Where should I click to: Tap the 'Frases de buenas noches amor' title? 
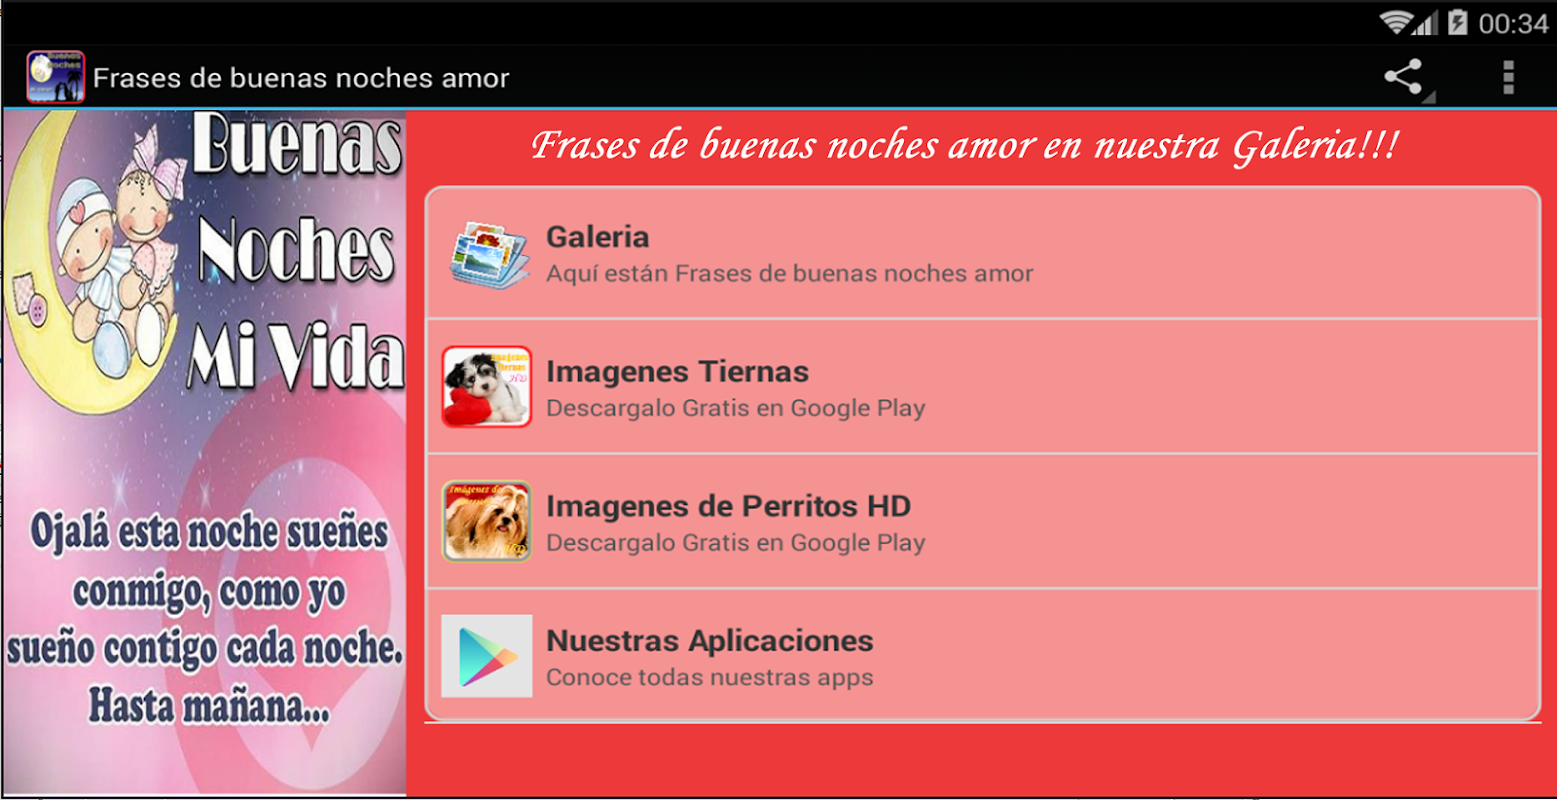pyautogui.click(x=301, y=78)
